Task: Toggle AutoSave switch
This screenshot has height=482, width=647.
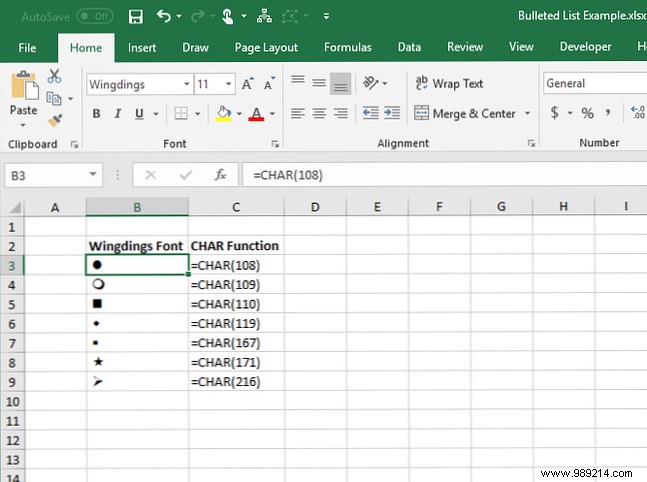Action: (x=95, y=17)
